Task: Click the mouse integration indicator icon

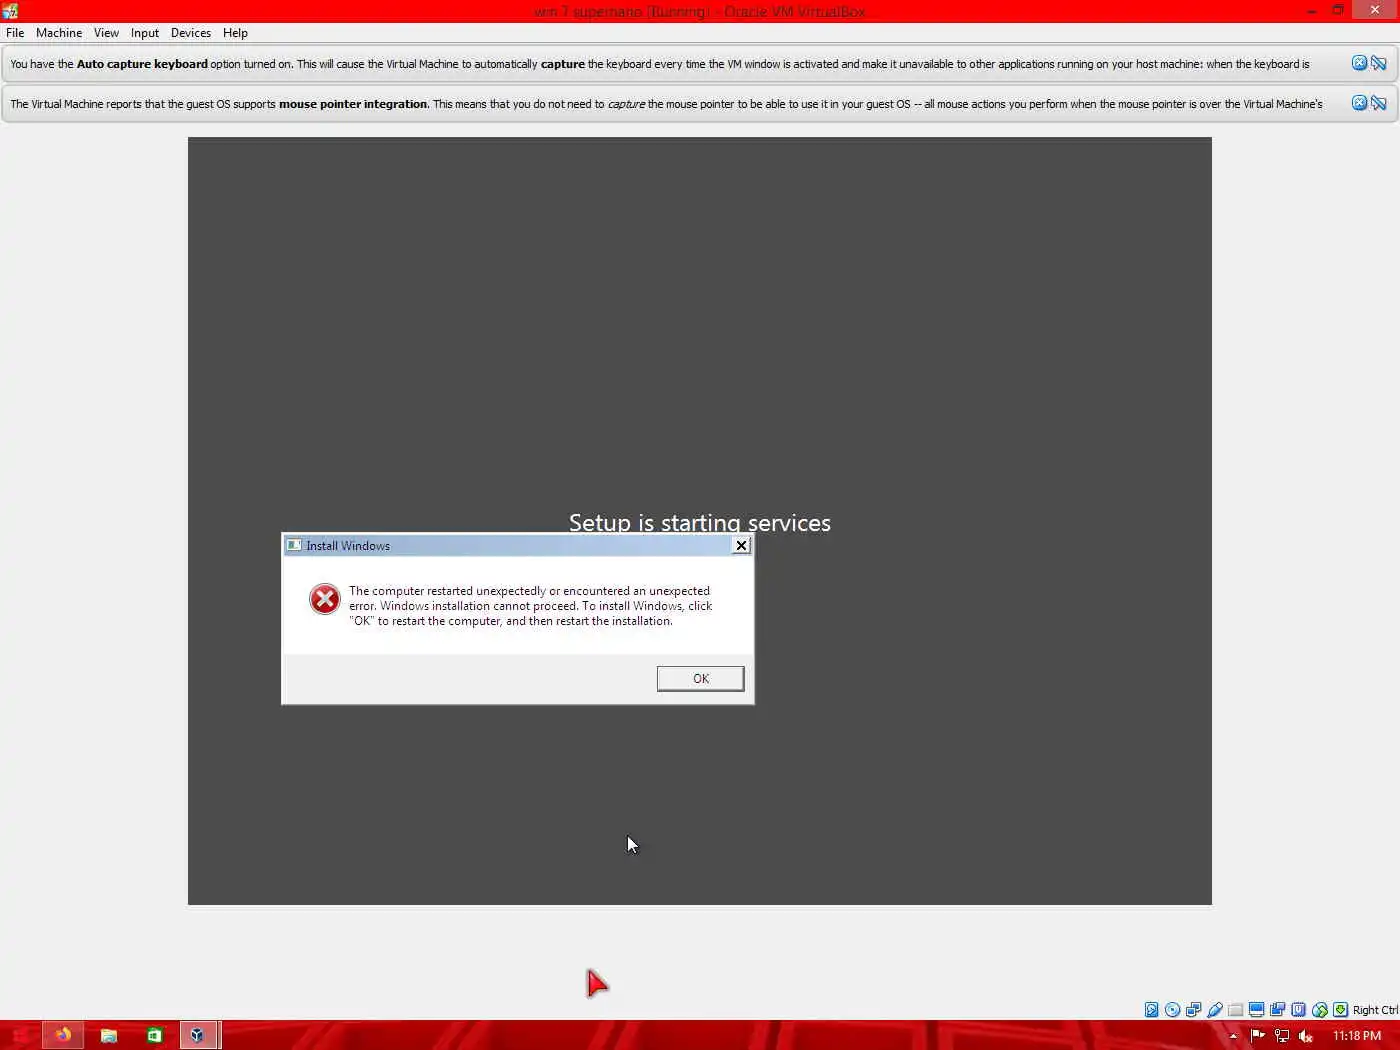Action: tap(1320, 1010)
